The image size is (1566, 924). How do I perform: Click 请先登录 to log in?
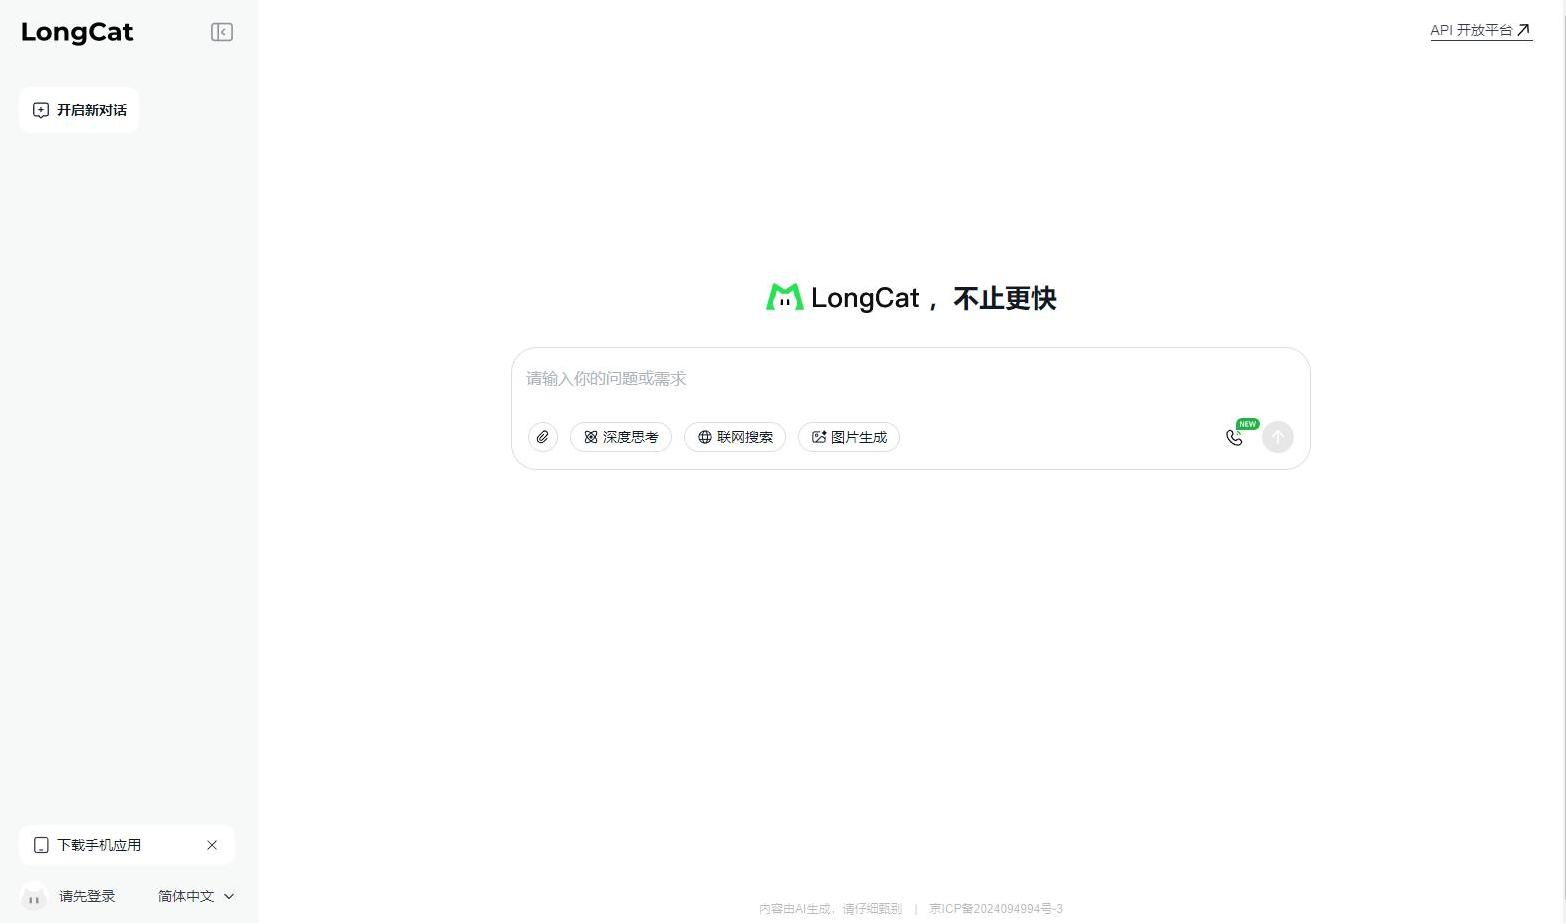coord(87,896)
